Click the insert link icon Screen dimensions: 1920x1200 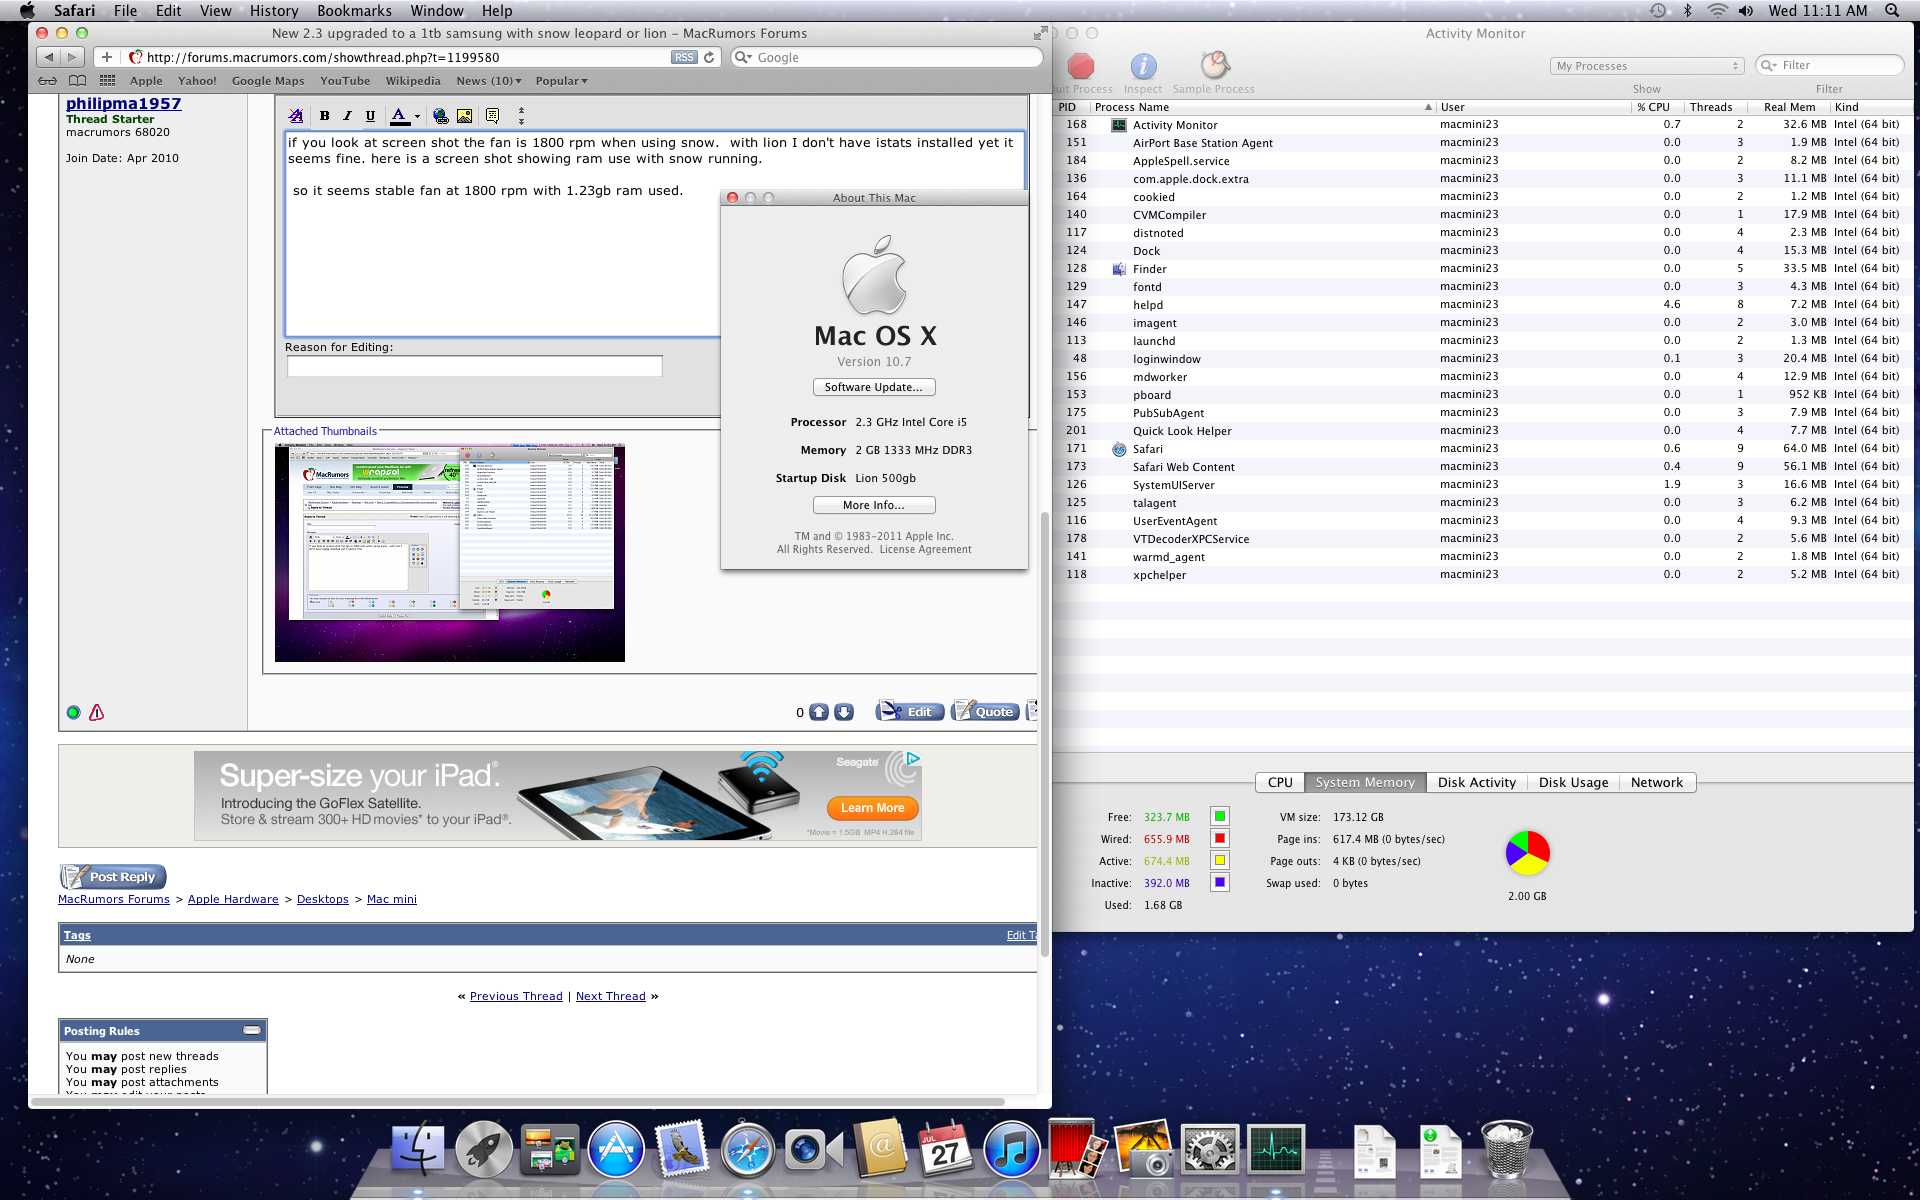pos(440,116)
